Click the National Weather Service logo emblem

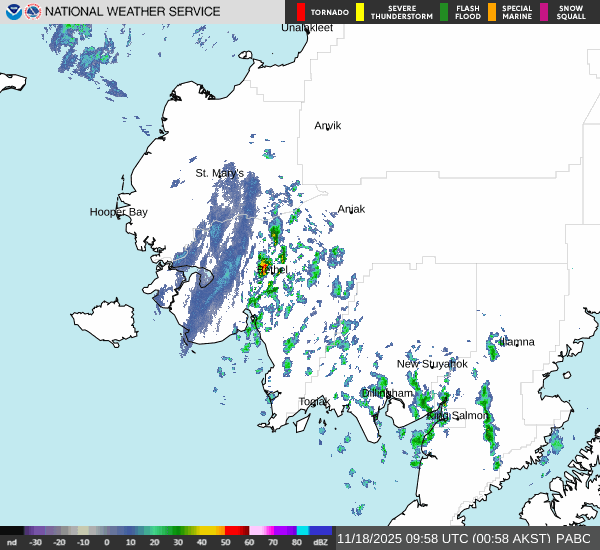[33, 12]
